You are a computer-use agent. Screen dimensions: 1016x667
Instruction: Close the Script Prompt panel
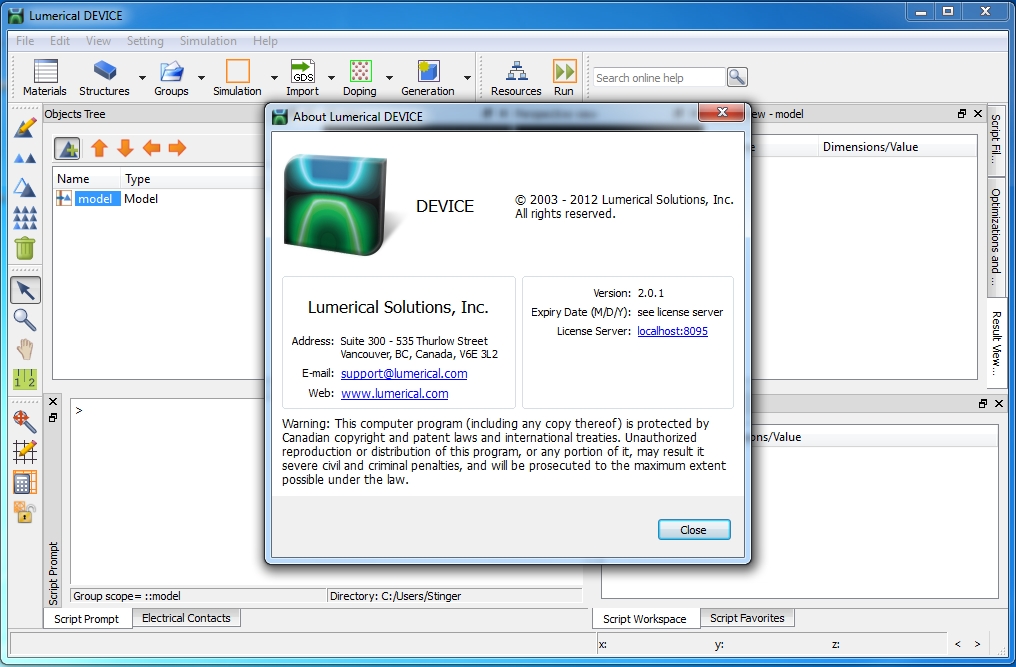[53, 402]
